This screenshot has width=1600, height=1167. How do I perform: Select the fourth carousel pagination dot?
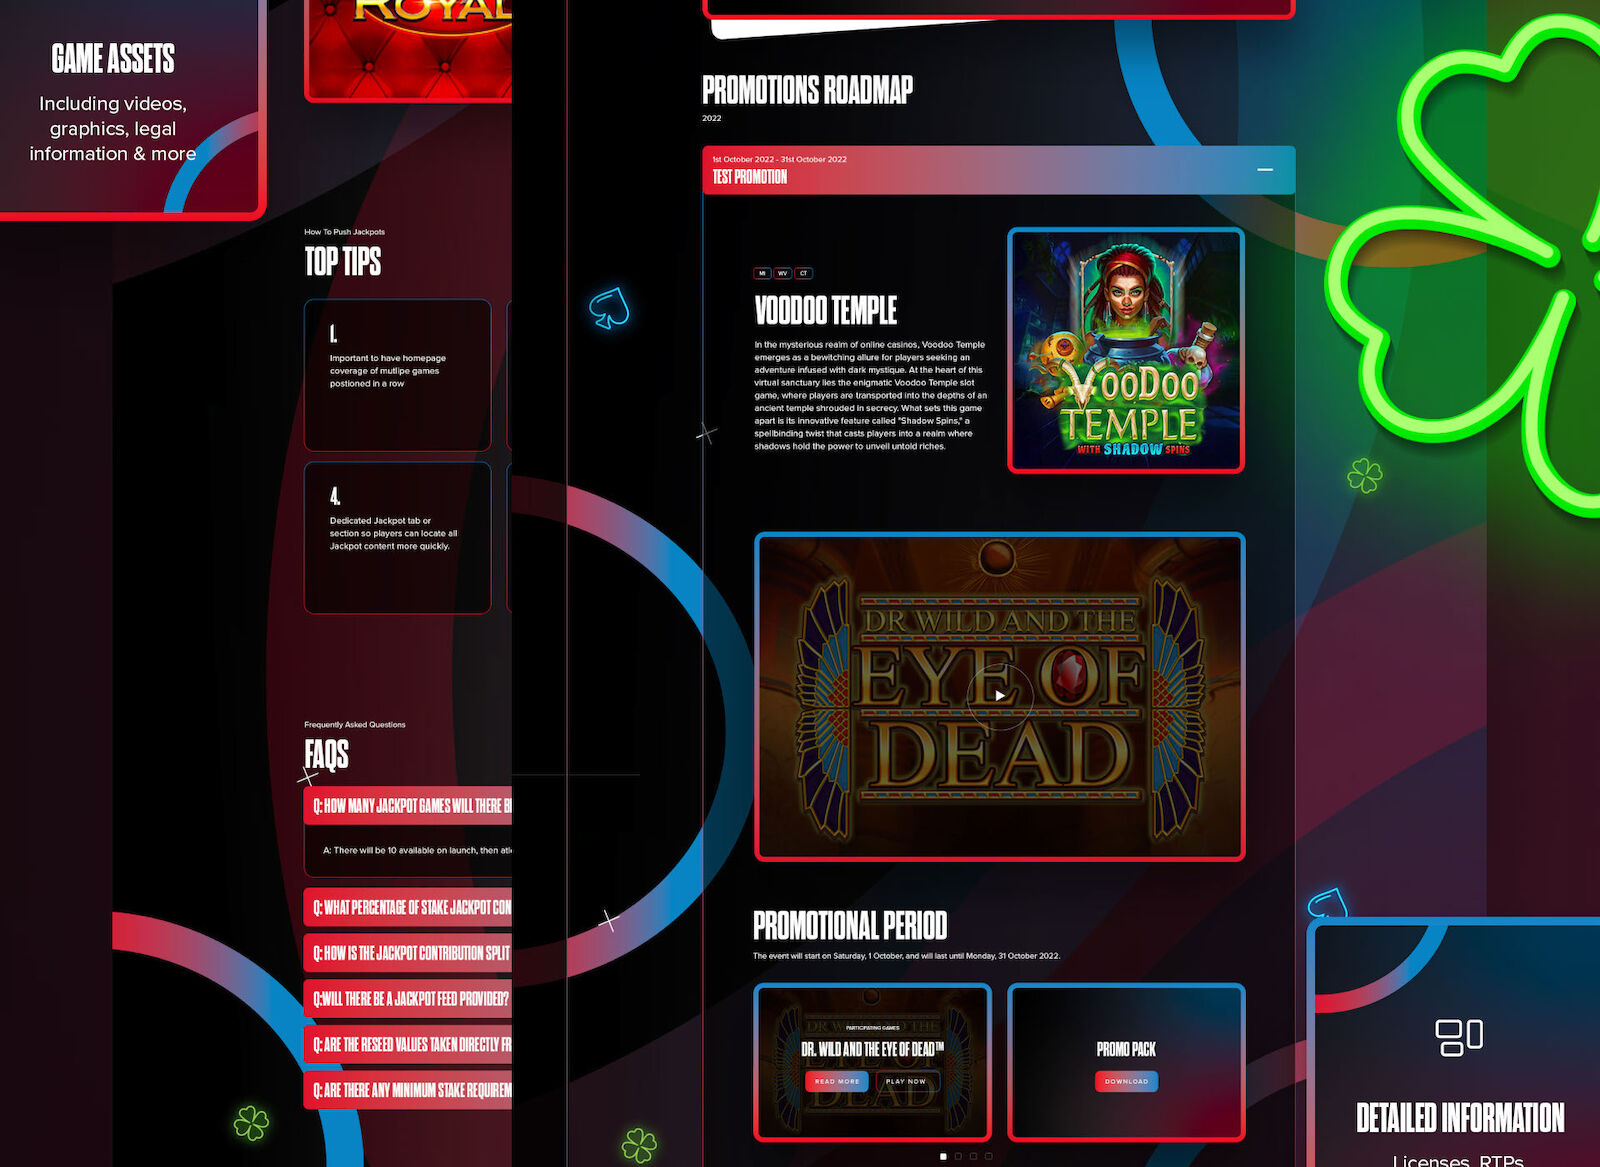coord(989,1156)
